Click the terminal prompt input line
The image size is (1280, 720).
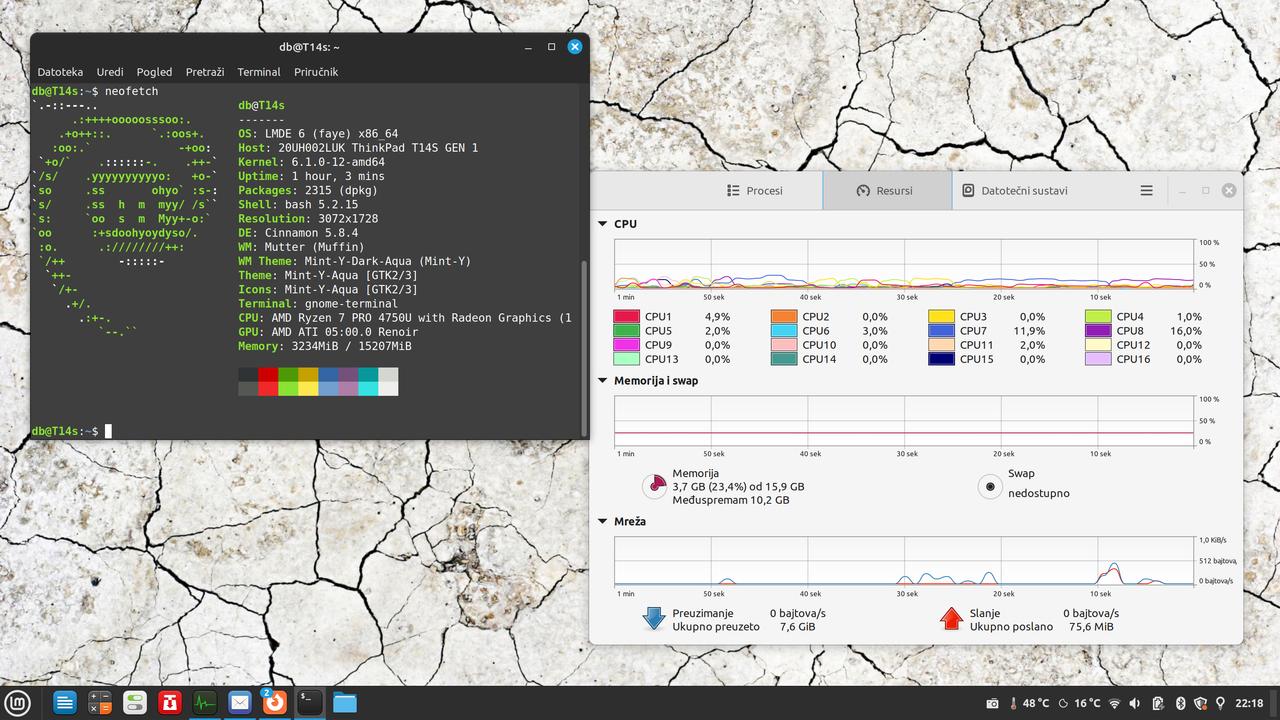coord(305,431)
